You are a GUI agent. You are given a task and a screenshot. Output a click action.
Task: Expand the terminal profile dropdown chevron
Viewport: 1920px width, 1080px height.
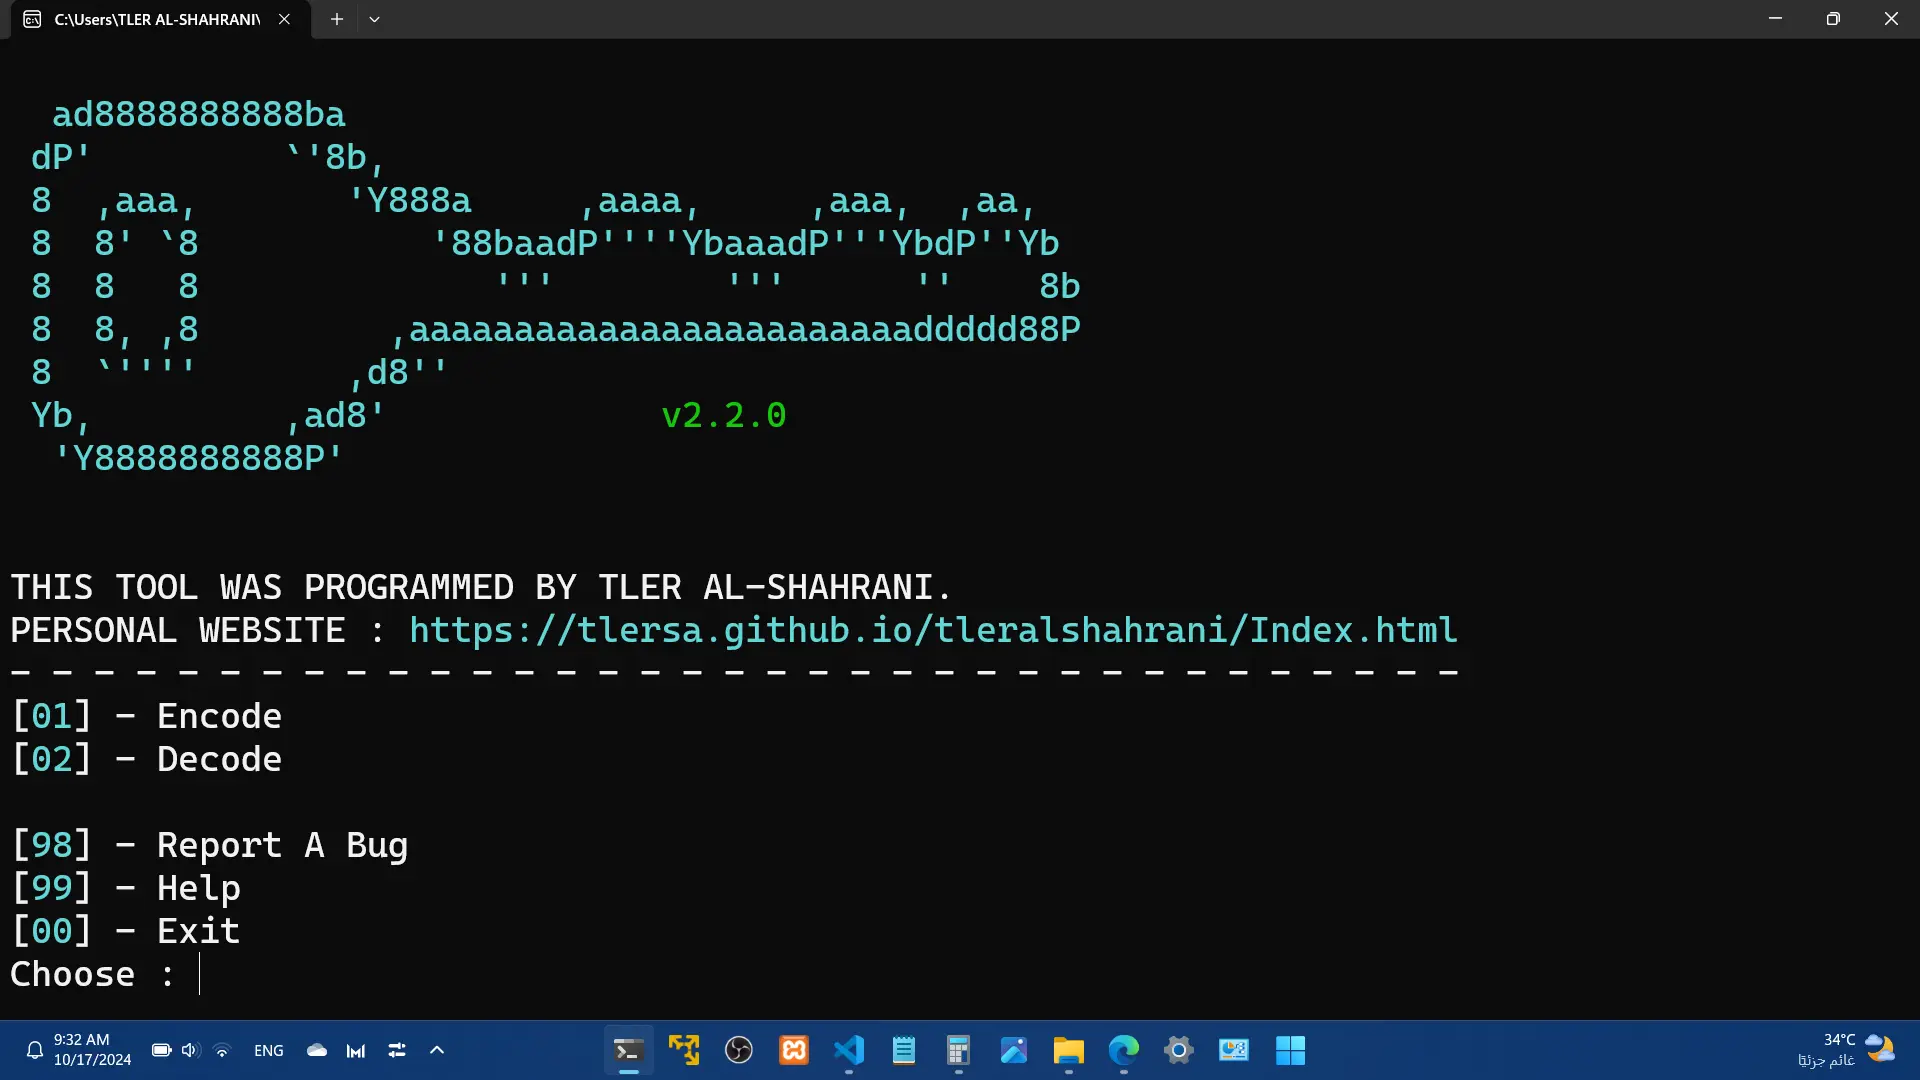point(374,19)
